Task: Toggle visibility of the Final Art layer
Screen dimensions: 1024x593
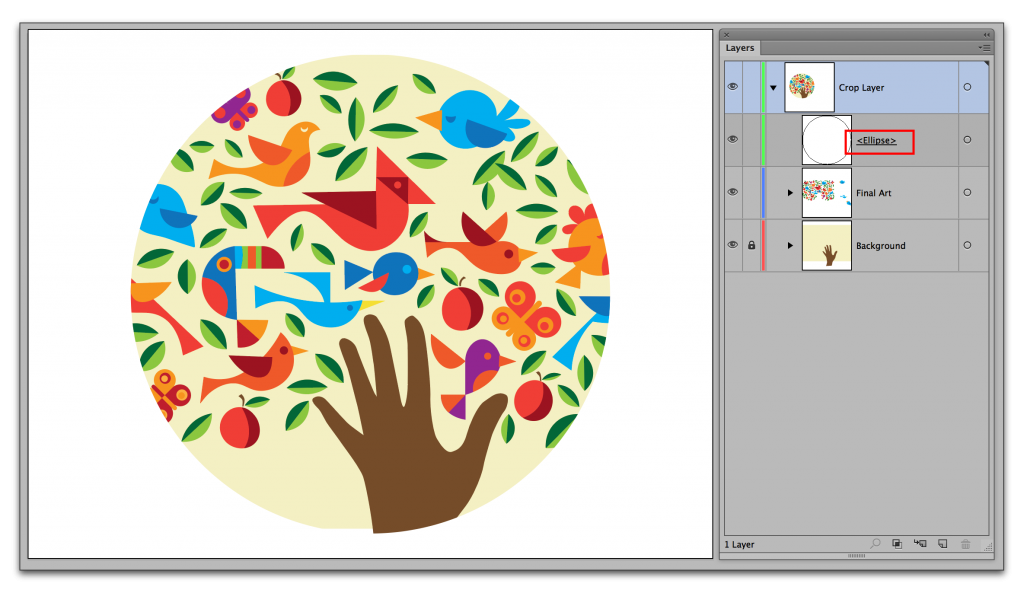Action: coord(733,192)
